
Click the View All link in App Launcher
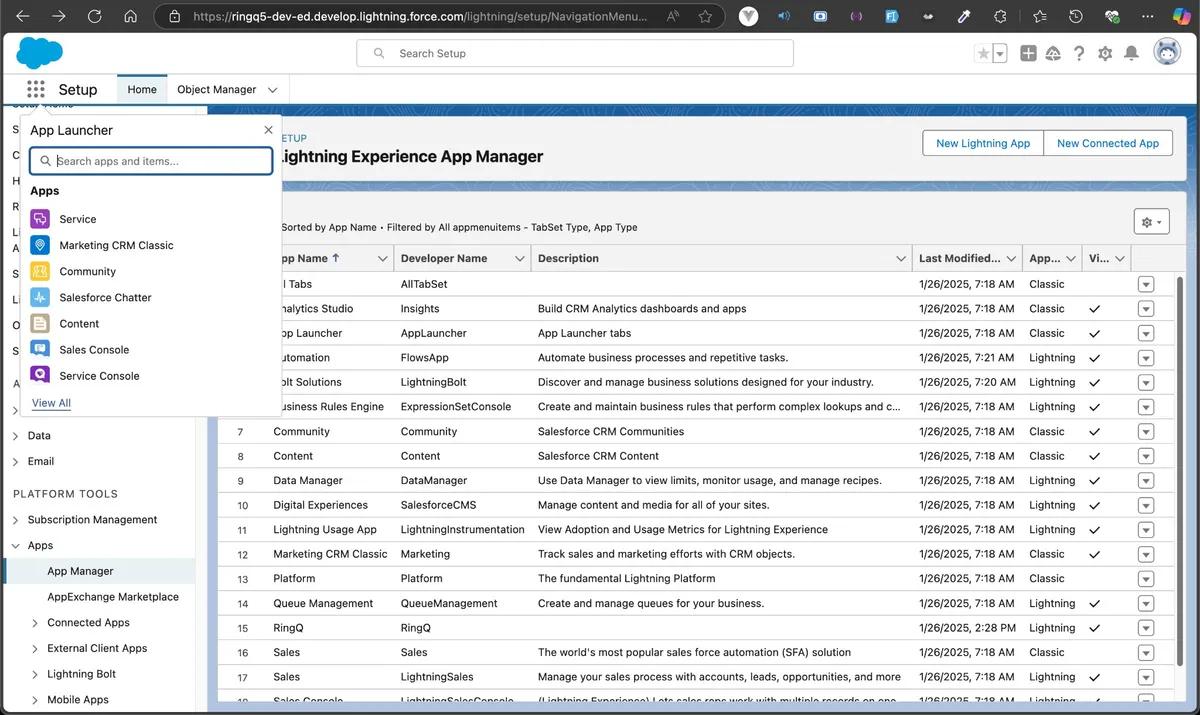pyautogui.click(x=51, y=403)
